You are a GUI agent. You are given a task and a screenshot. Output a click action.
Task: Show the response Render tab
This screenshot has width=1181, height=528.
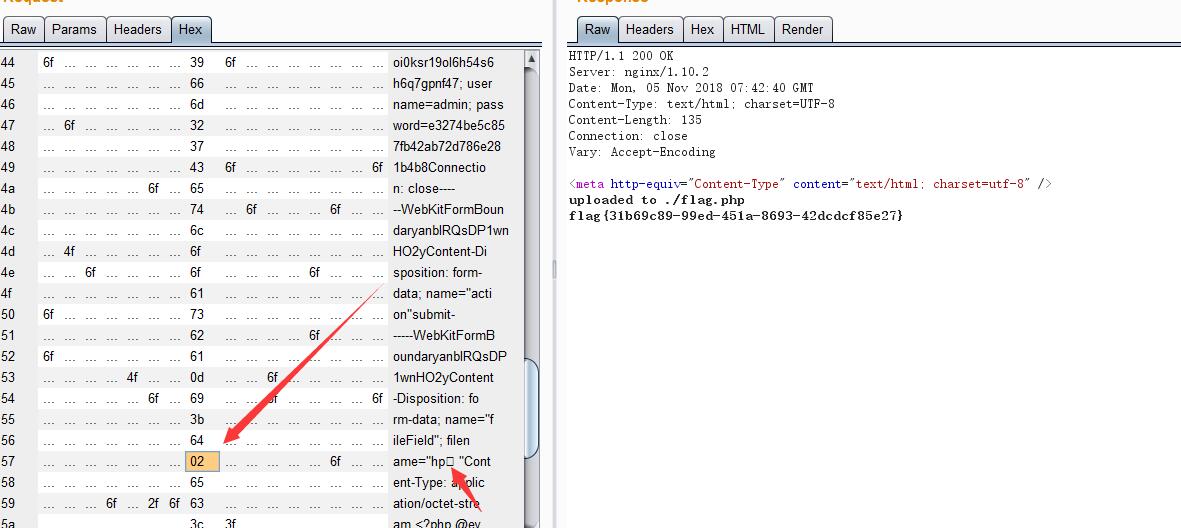pyautogui.click(x=802, y=29)
